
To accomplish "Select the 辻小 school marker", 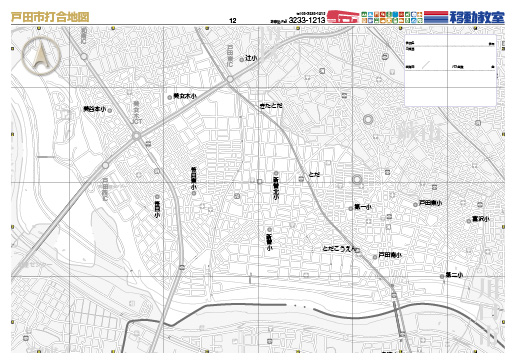I will coord(242,60).
